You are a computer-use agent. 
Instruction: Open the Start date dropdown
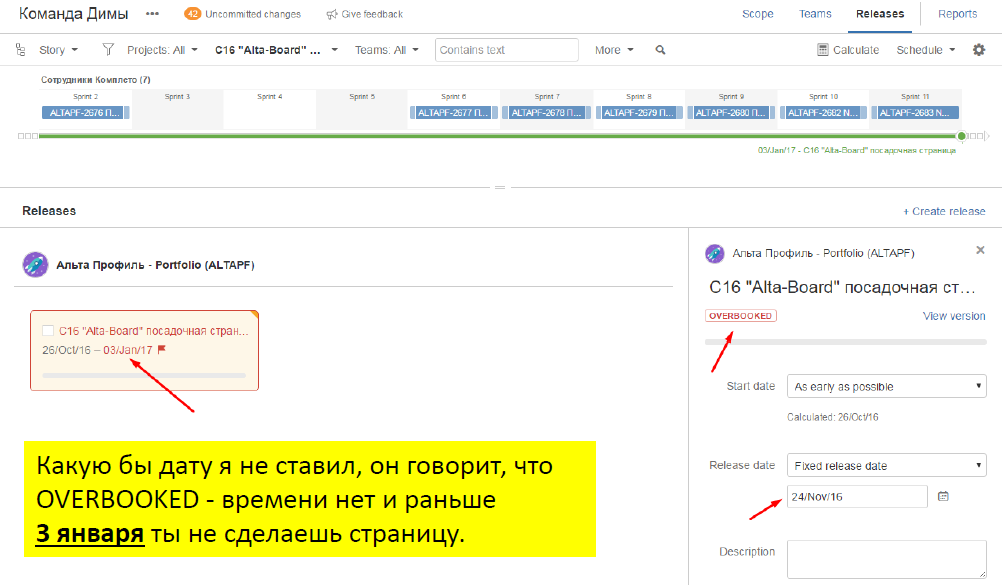(886, 386)
